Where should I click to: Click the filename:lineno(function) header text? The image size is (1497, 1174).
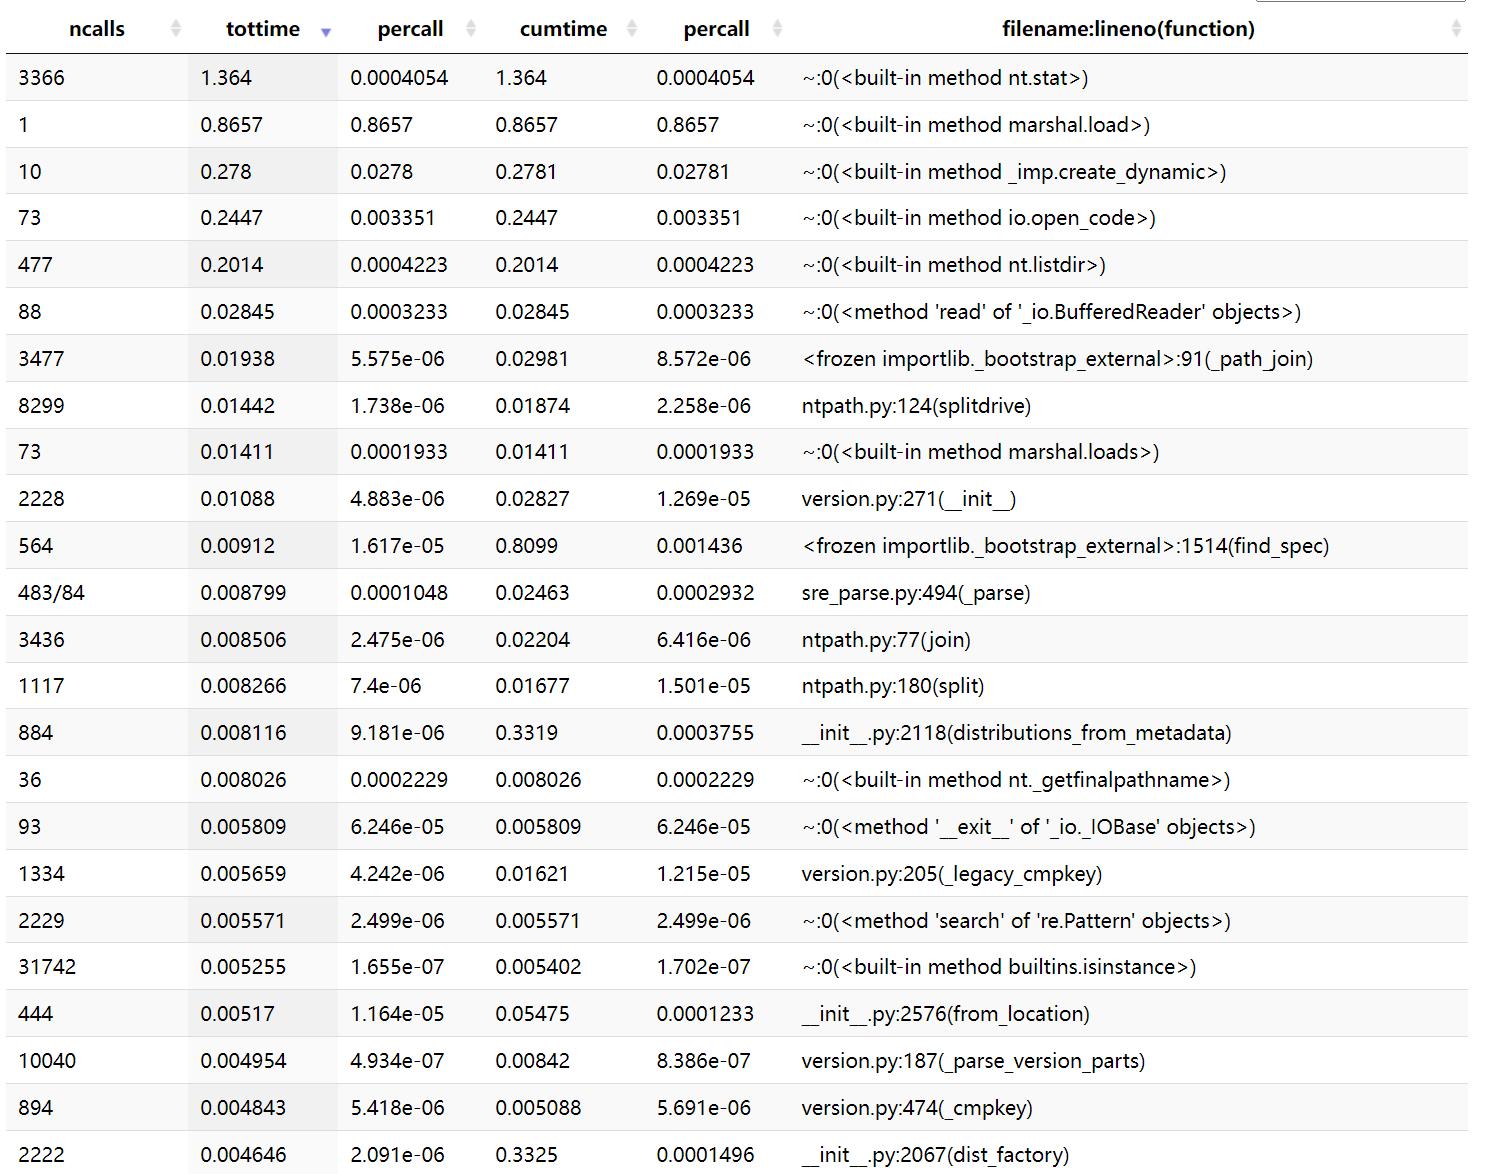tap(1127, 29)
